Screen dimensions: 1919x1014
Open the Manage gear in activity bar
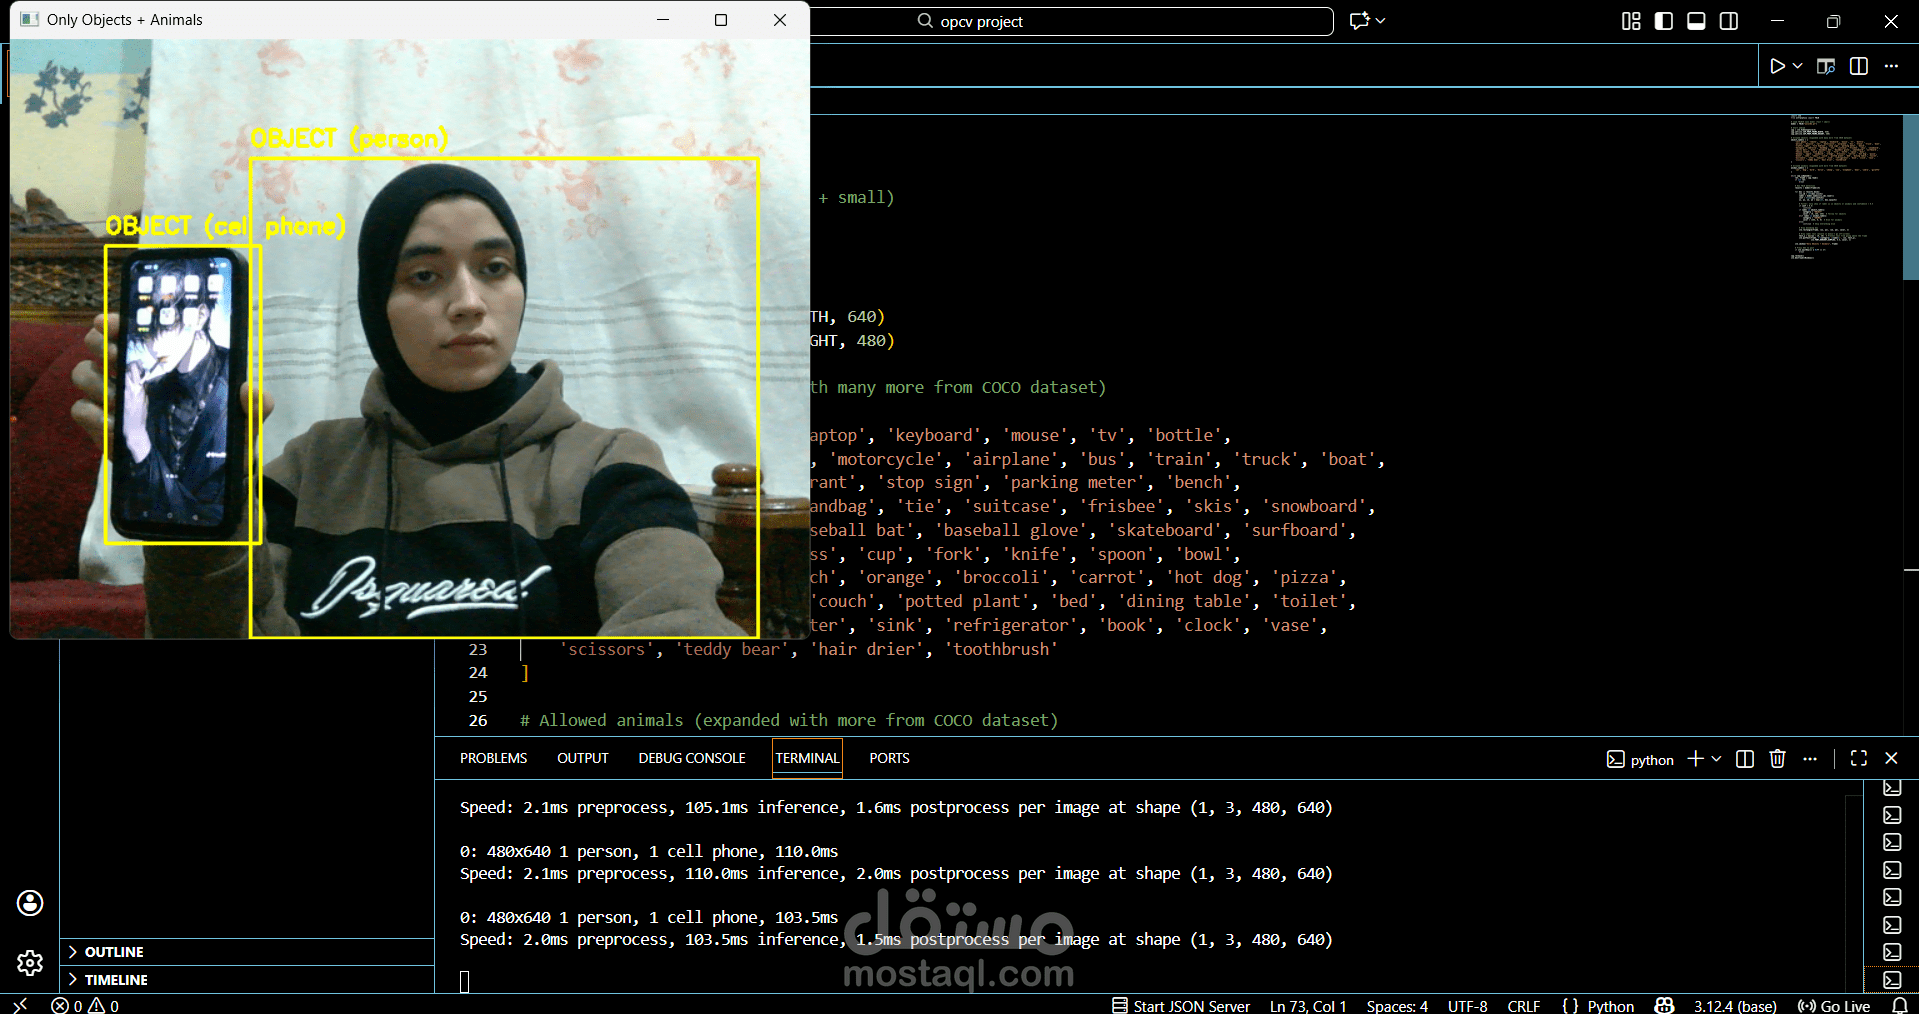tap(30, 963)
